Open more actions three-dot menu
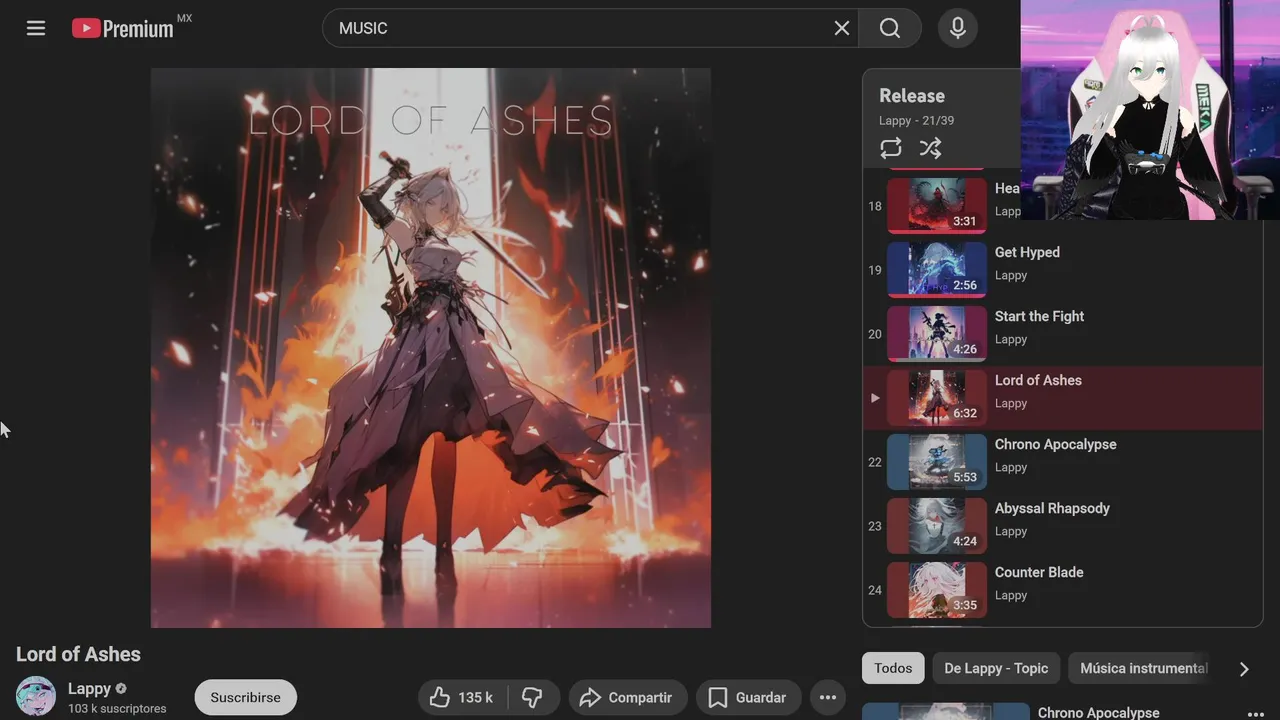 click(828, 697)
